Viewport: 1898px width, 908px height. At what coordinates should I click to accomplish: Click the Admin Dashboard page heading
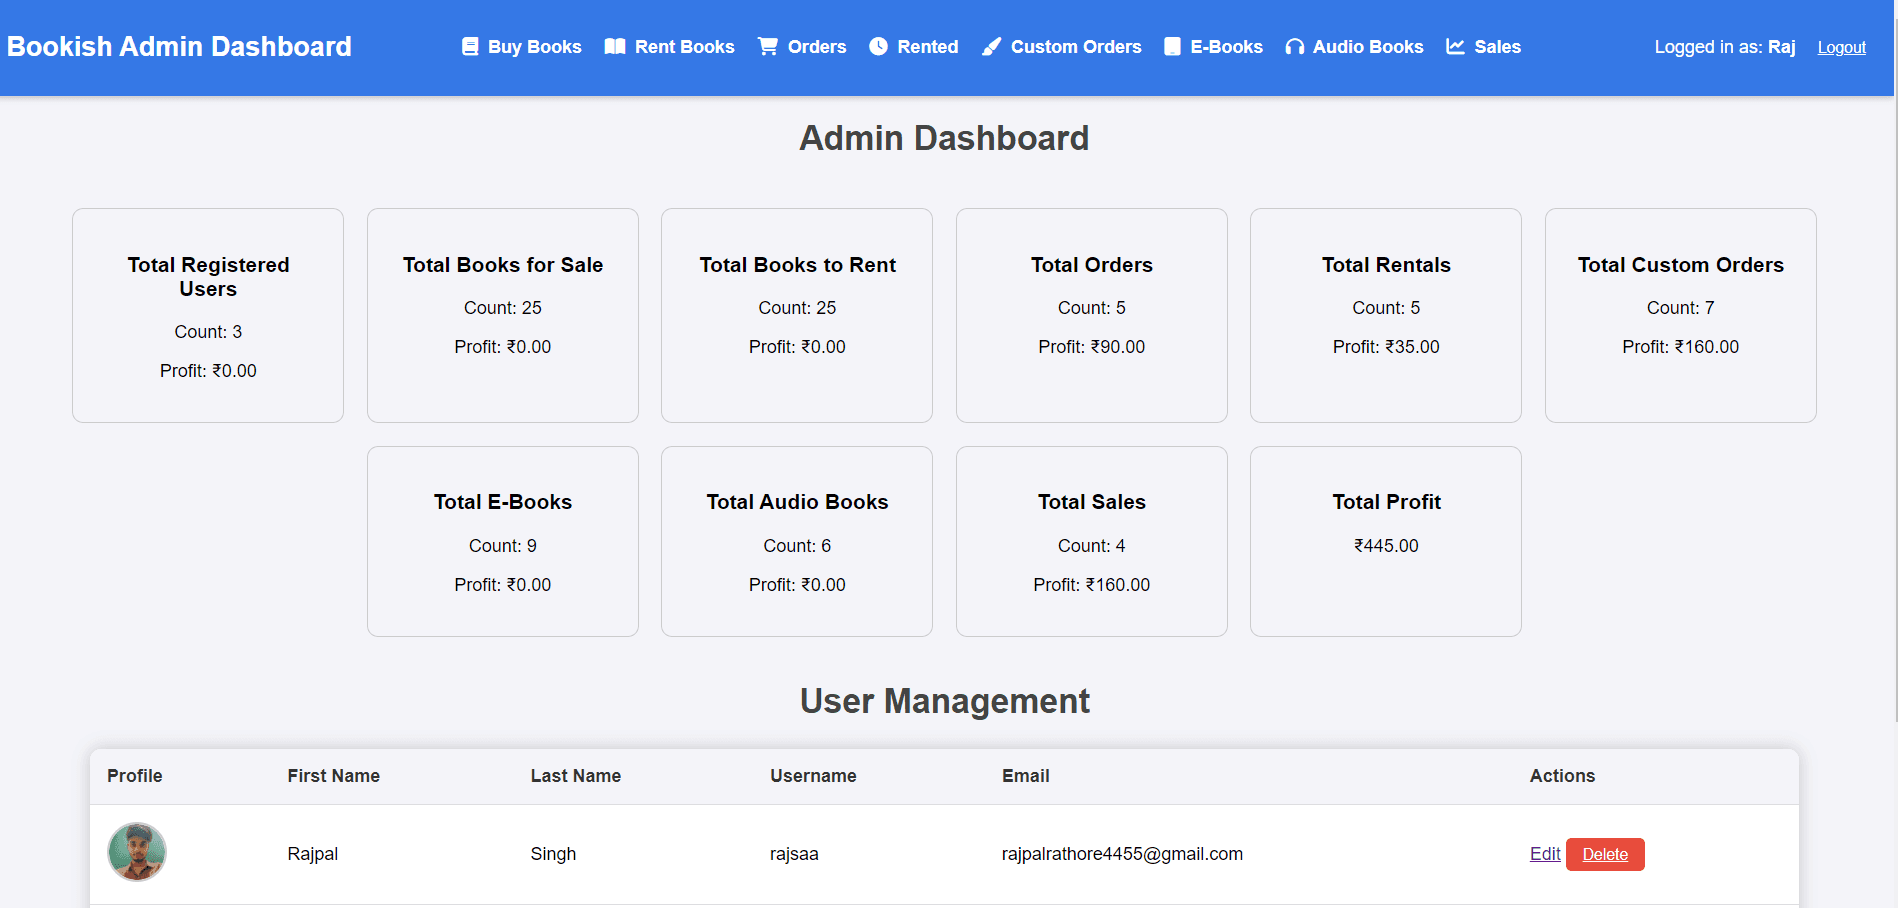944,138
